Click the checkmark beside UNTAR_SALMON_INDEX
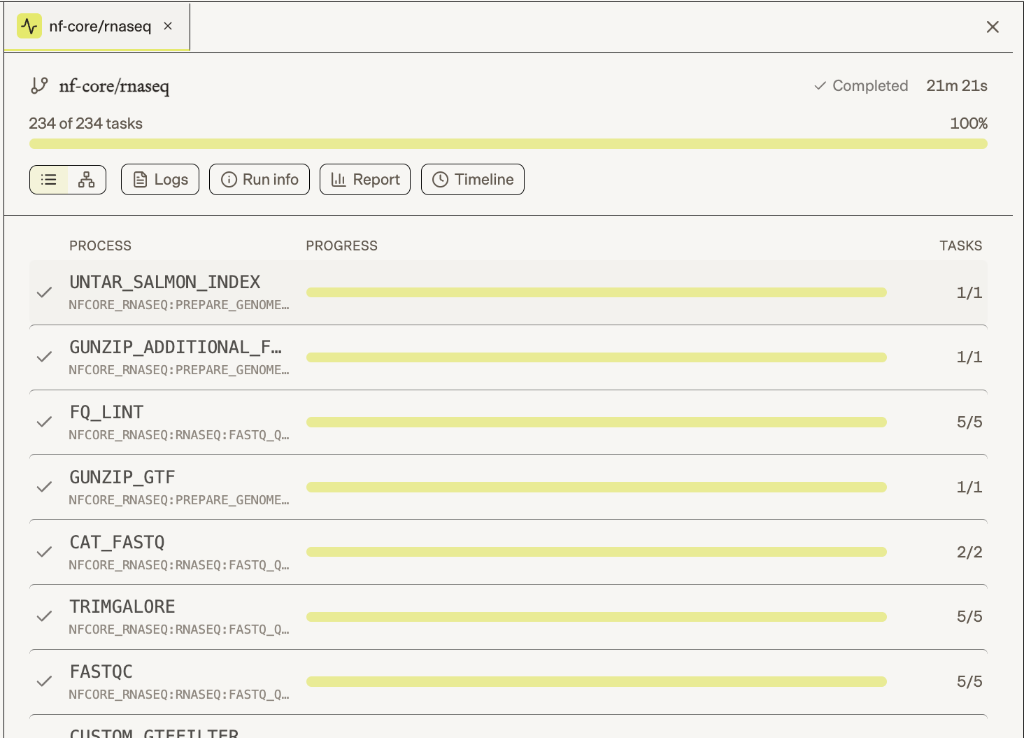1024x738 pixels. (44, 293)
